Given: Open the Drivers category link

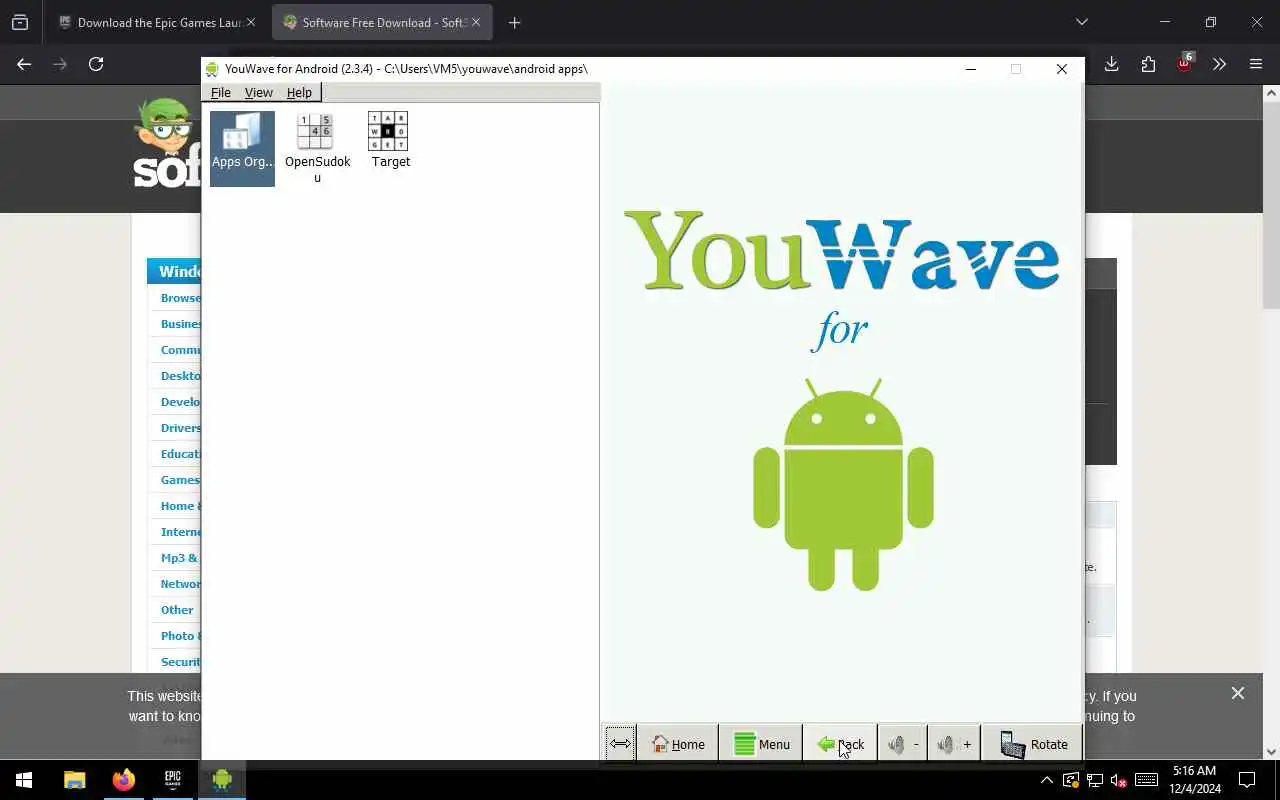Looking at the screenshot, I should tap(181, 428).
